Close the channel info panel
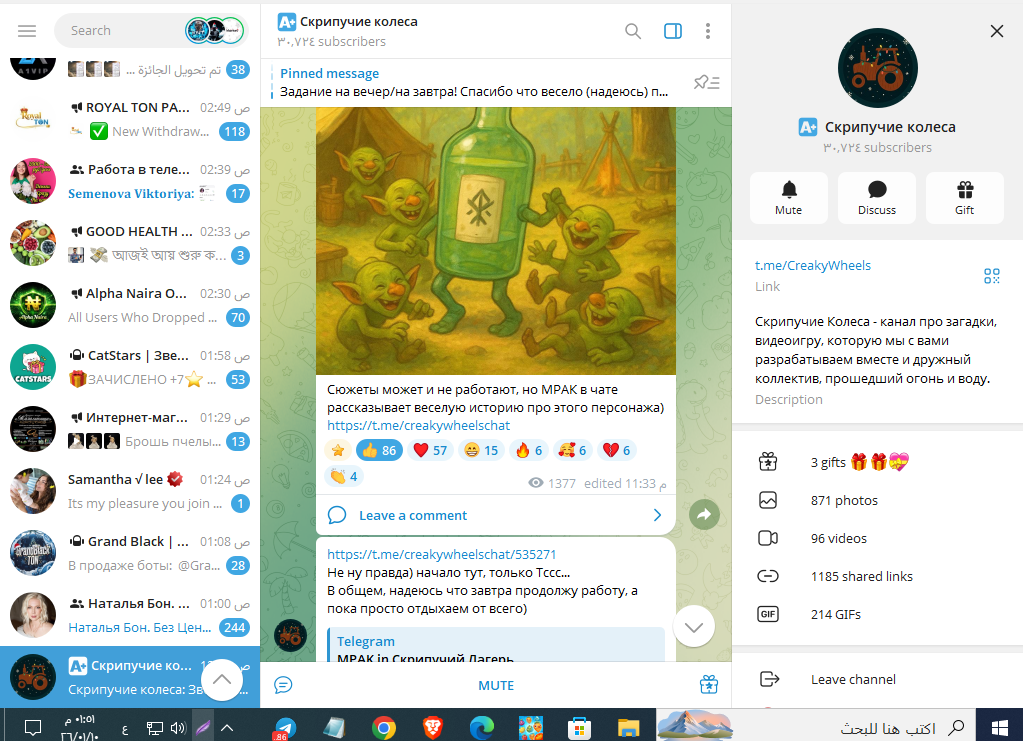This screenshot has height=741, width=1023. [x=996, y=31]
